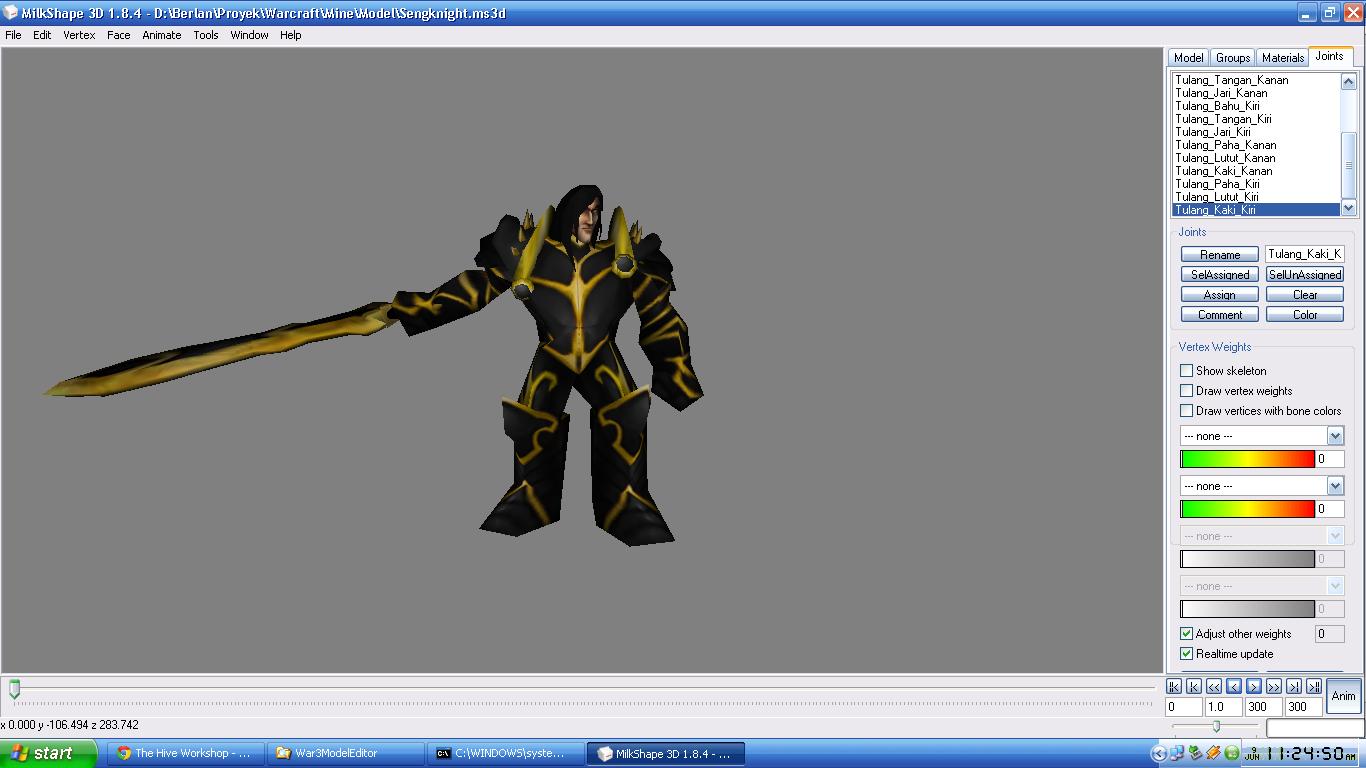This screenshot has width=1366, height=768.
Task: Open the Face menu
Action: pos(118,35)
